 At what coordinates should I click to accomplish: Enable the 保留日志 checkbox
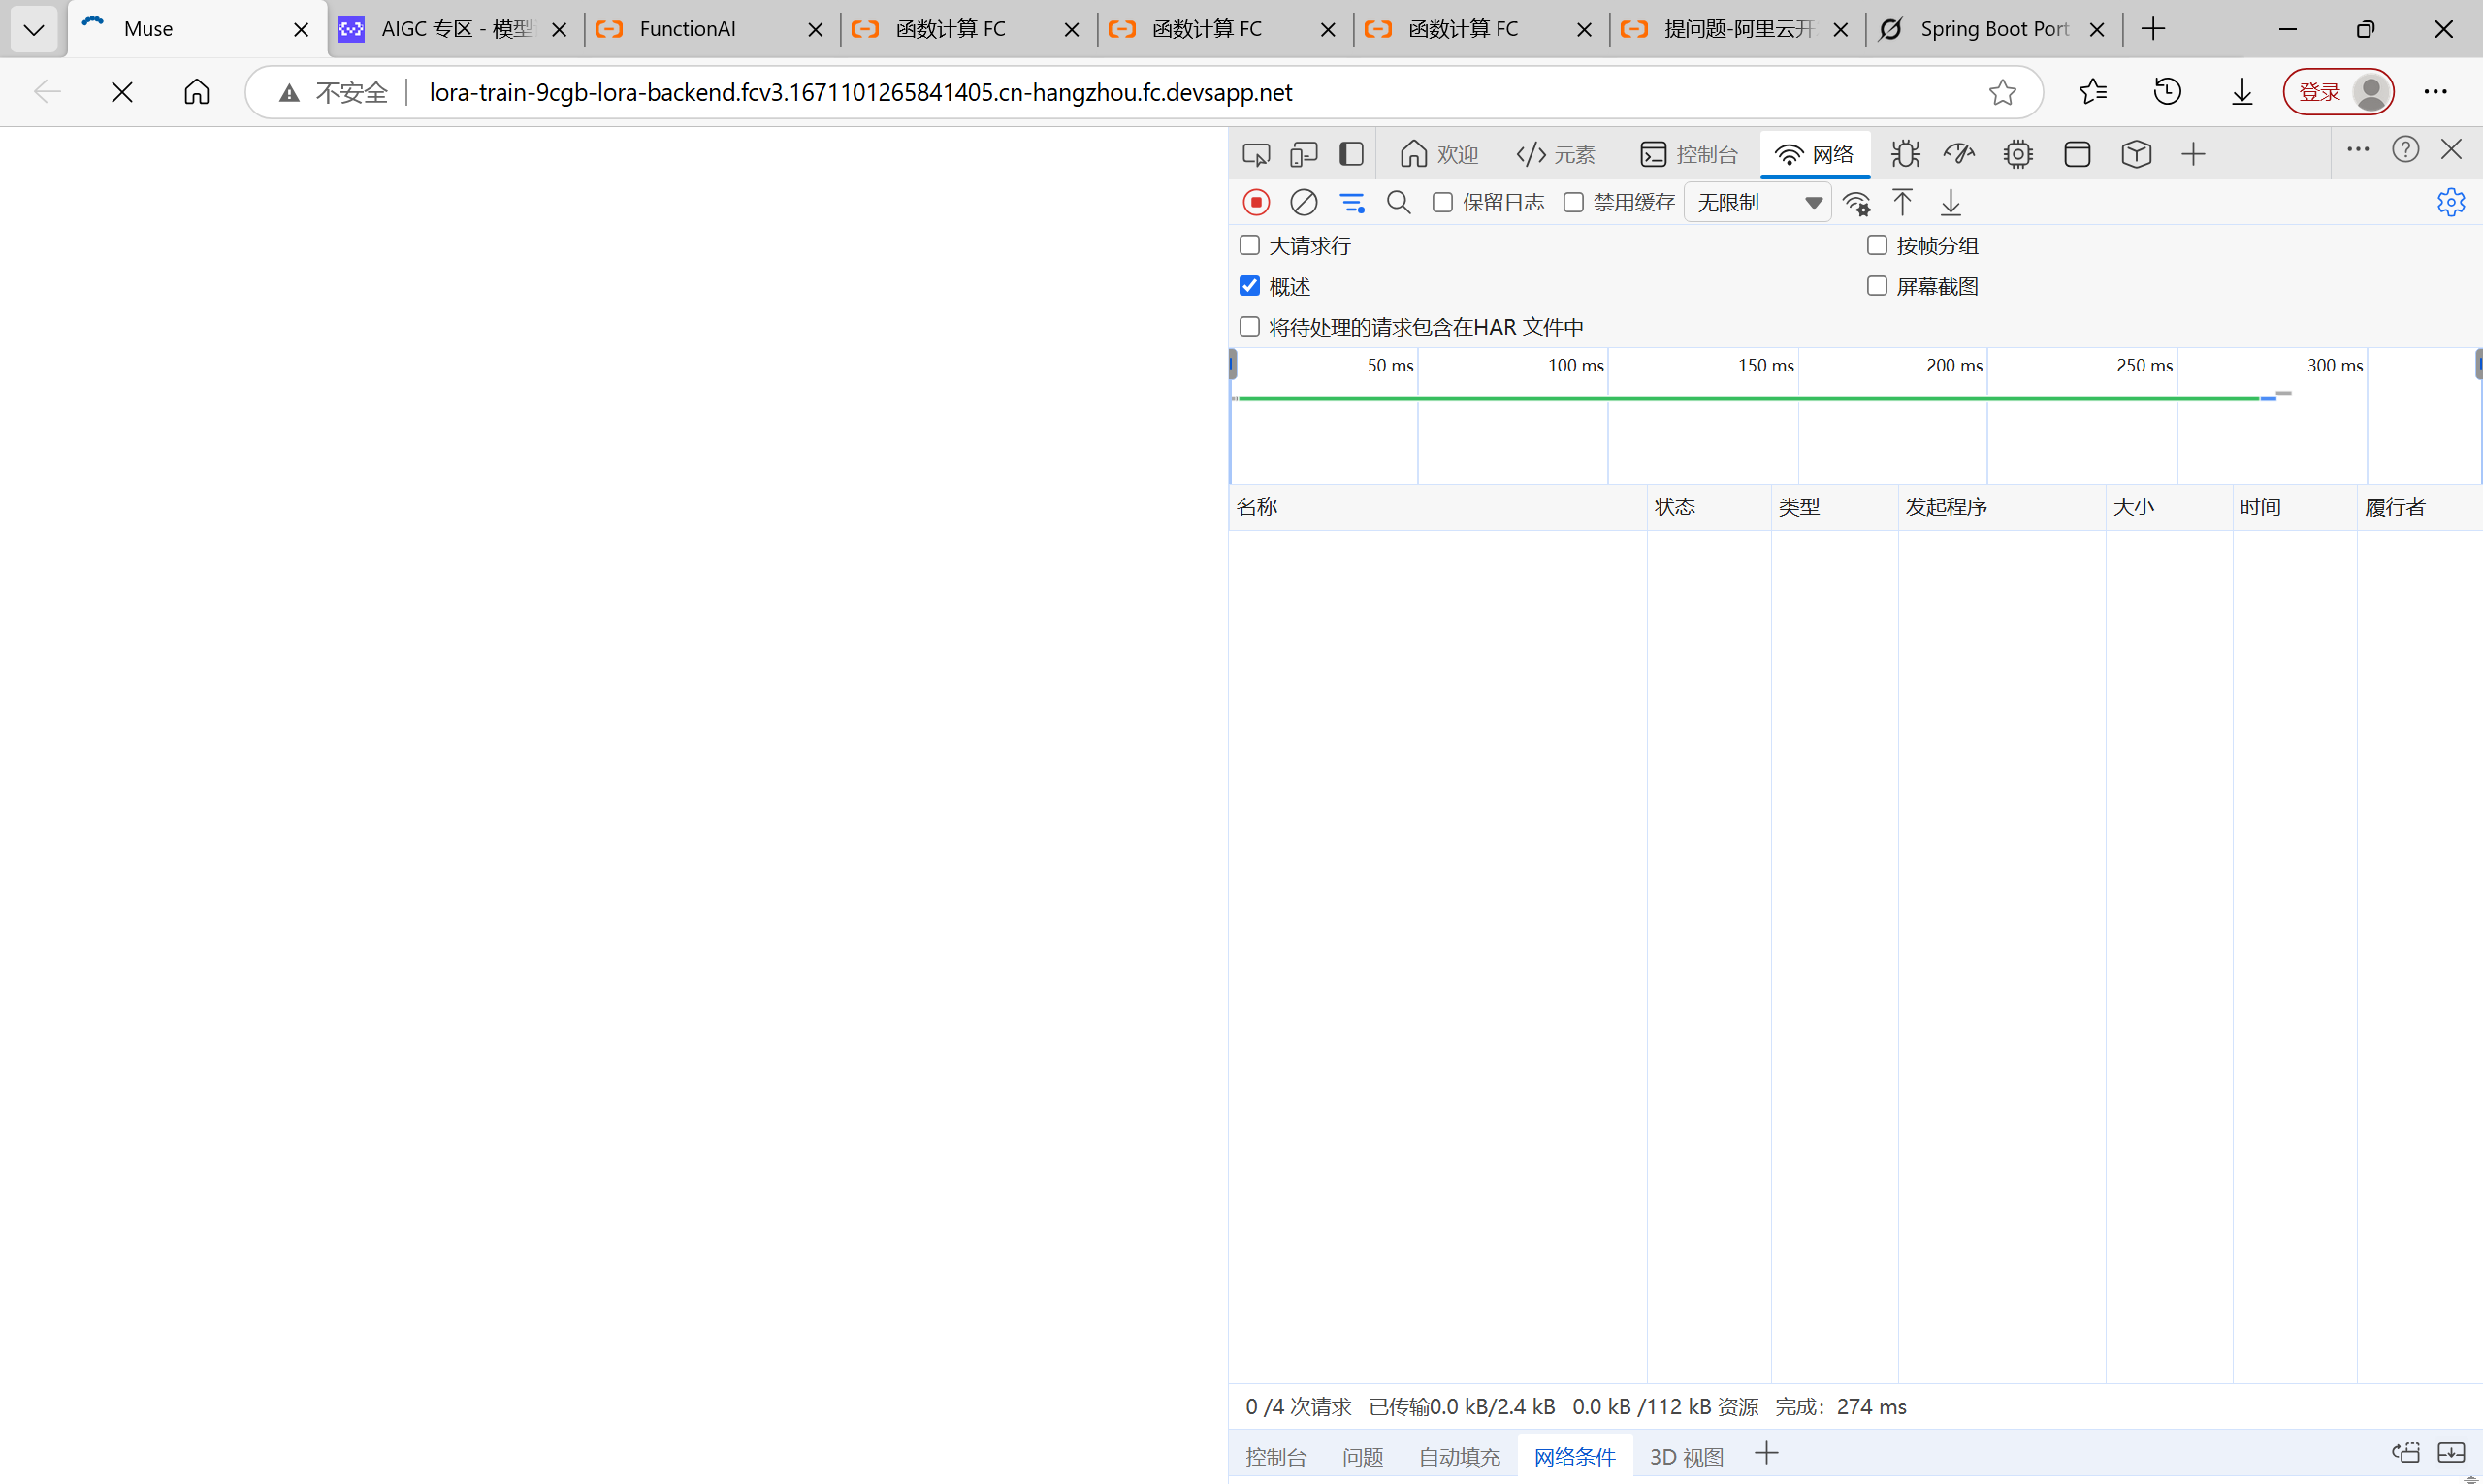tap(1442, 203)
